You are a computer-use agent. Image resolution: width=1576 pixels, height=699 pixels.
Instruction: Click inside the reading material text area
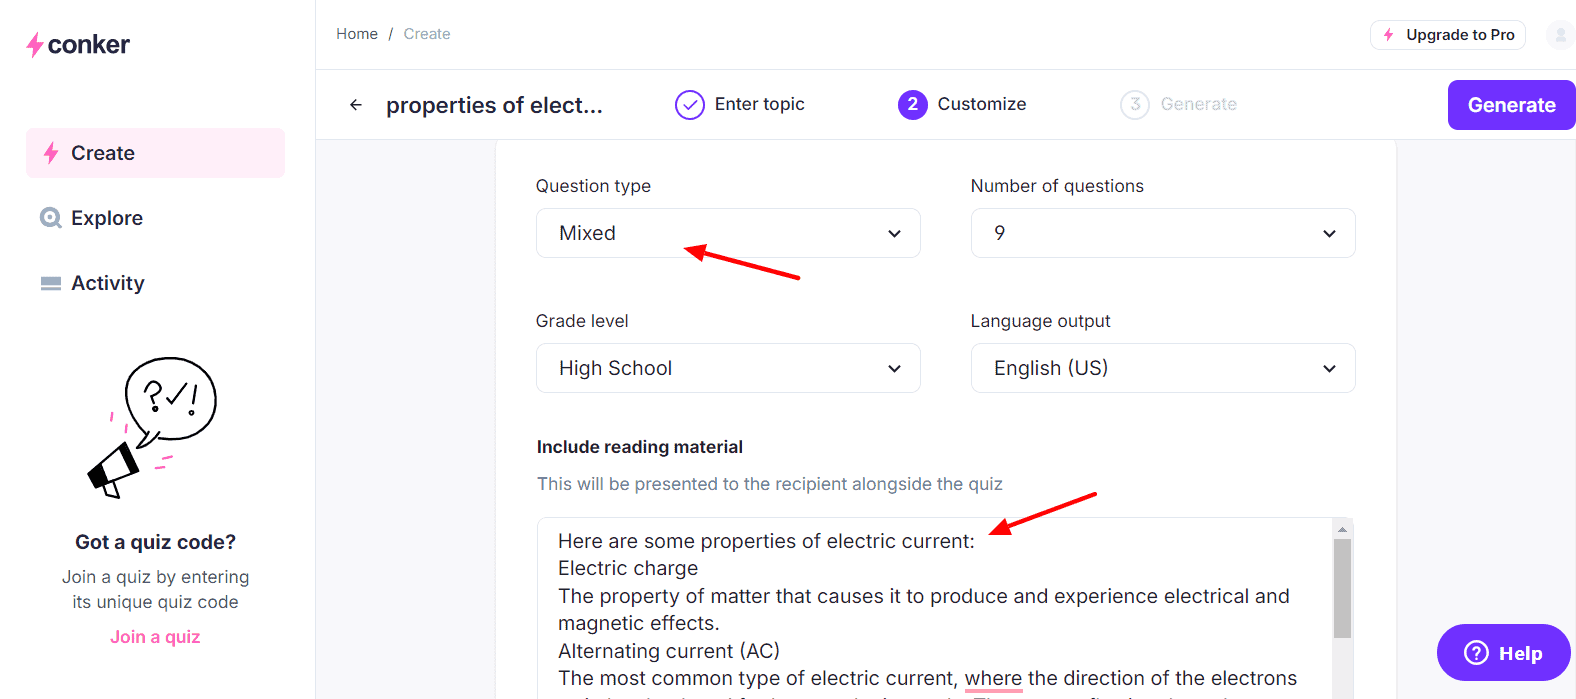(x=930, y=610)
